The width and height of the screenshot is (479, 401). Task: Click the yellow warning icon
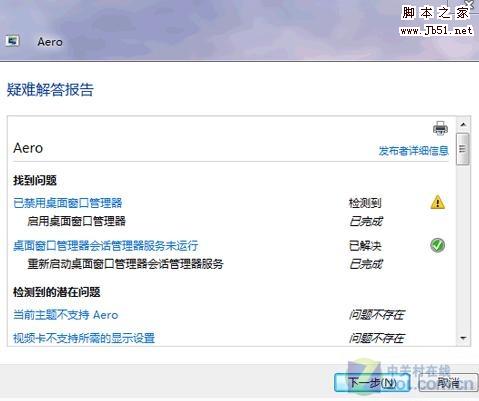click(x=437, y=202)
